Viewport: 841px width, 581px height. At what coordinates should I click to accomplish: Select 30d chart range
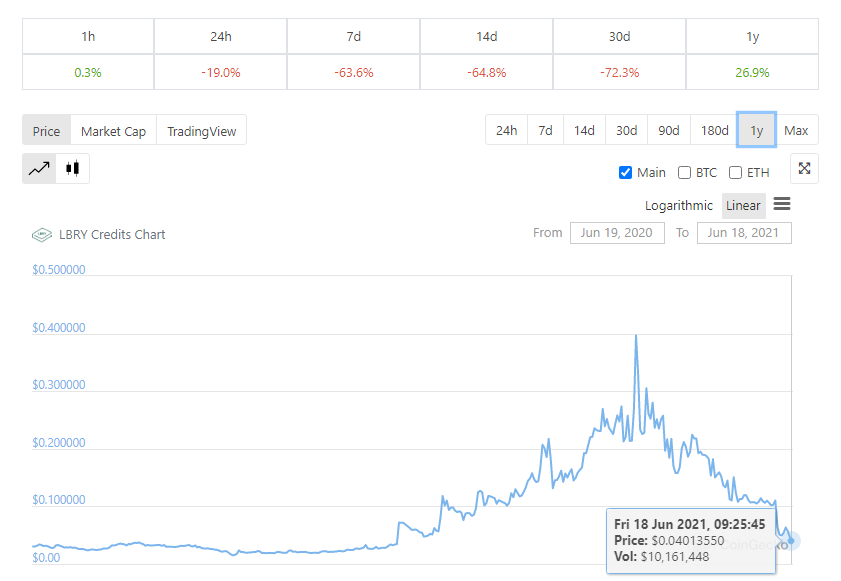tap(626, 130)
